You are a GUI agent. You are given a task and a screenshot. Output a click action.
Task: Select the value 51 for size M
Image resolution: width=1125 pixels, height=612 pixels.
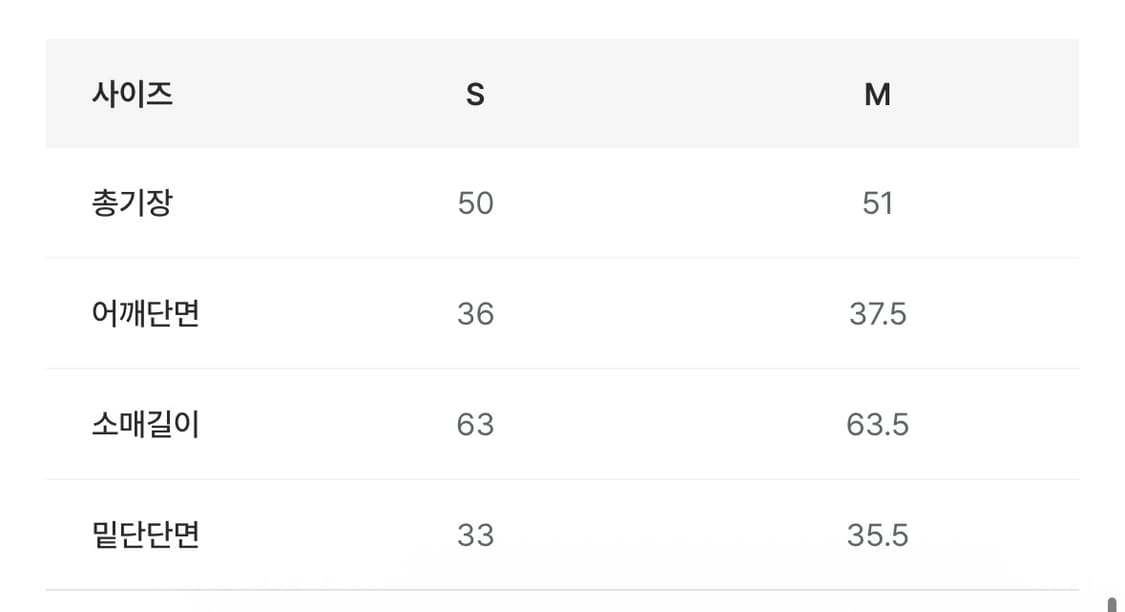tap(877, 204)
